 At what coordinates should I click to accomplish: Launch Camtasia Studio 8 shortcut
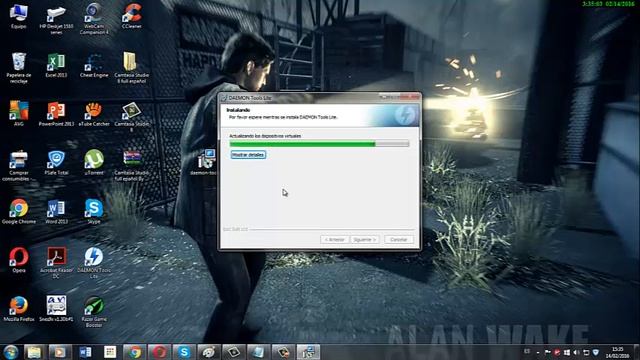131,117
